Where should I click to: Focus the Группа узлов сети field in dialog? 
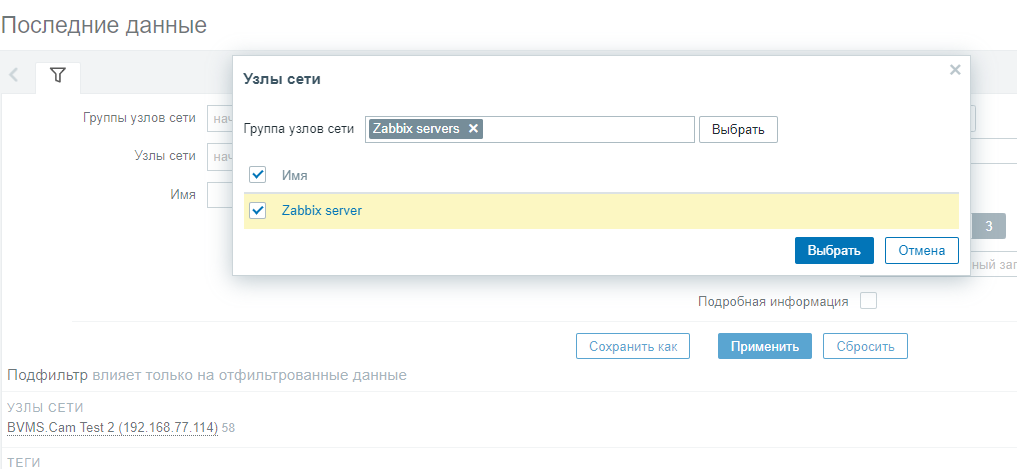tap(588, 129)
